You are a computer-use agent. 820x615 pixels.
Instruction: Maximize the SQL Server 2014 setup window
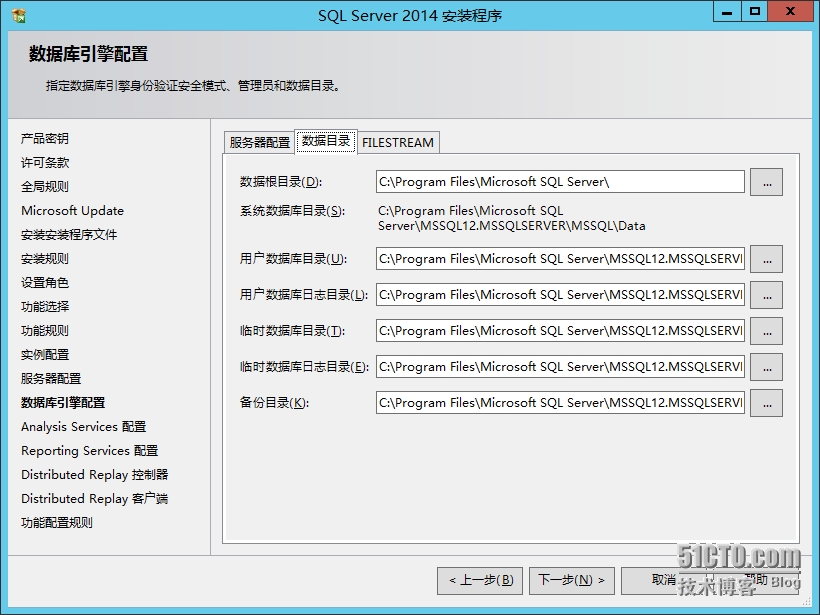[x=755, y=12]
